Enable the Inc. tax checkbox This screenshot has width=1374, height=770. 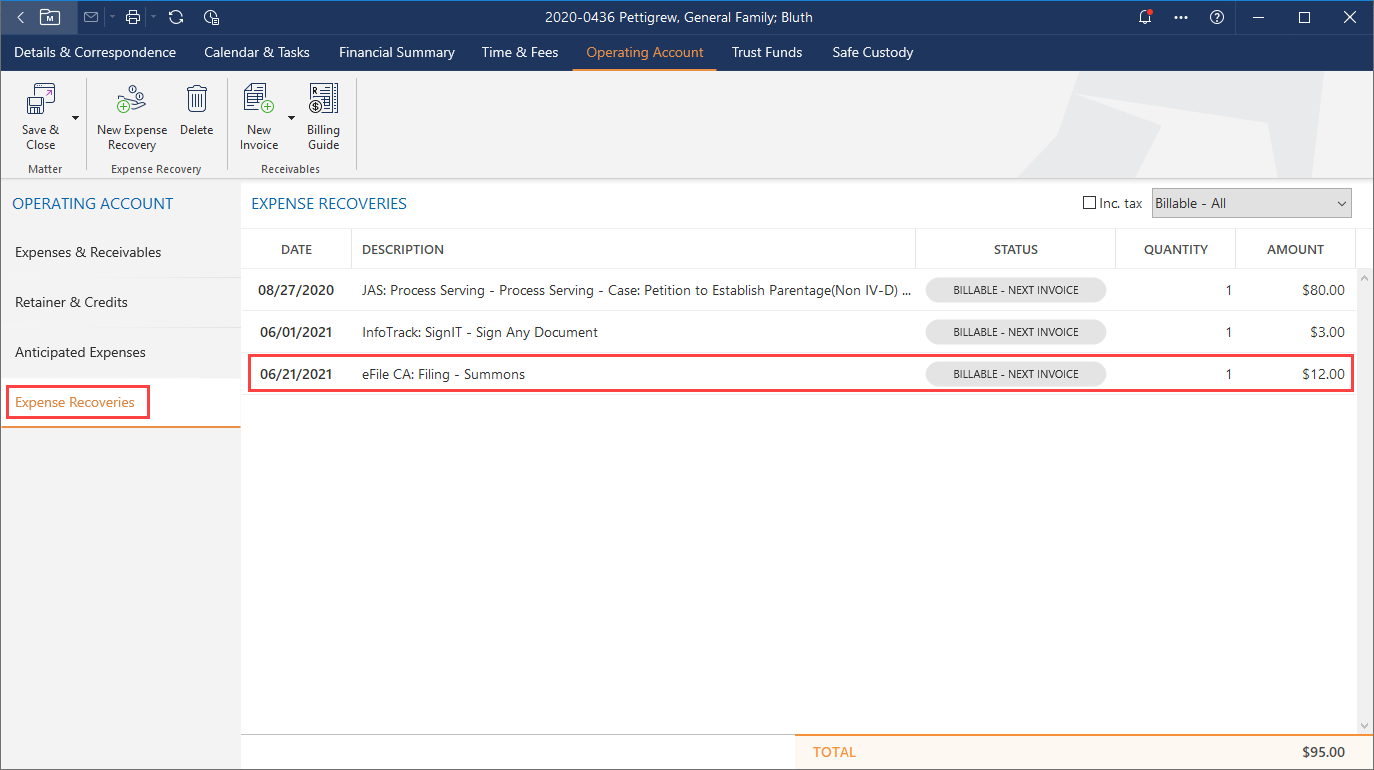coord(1089,202)
